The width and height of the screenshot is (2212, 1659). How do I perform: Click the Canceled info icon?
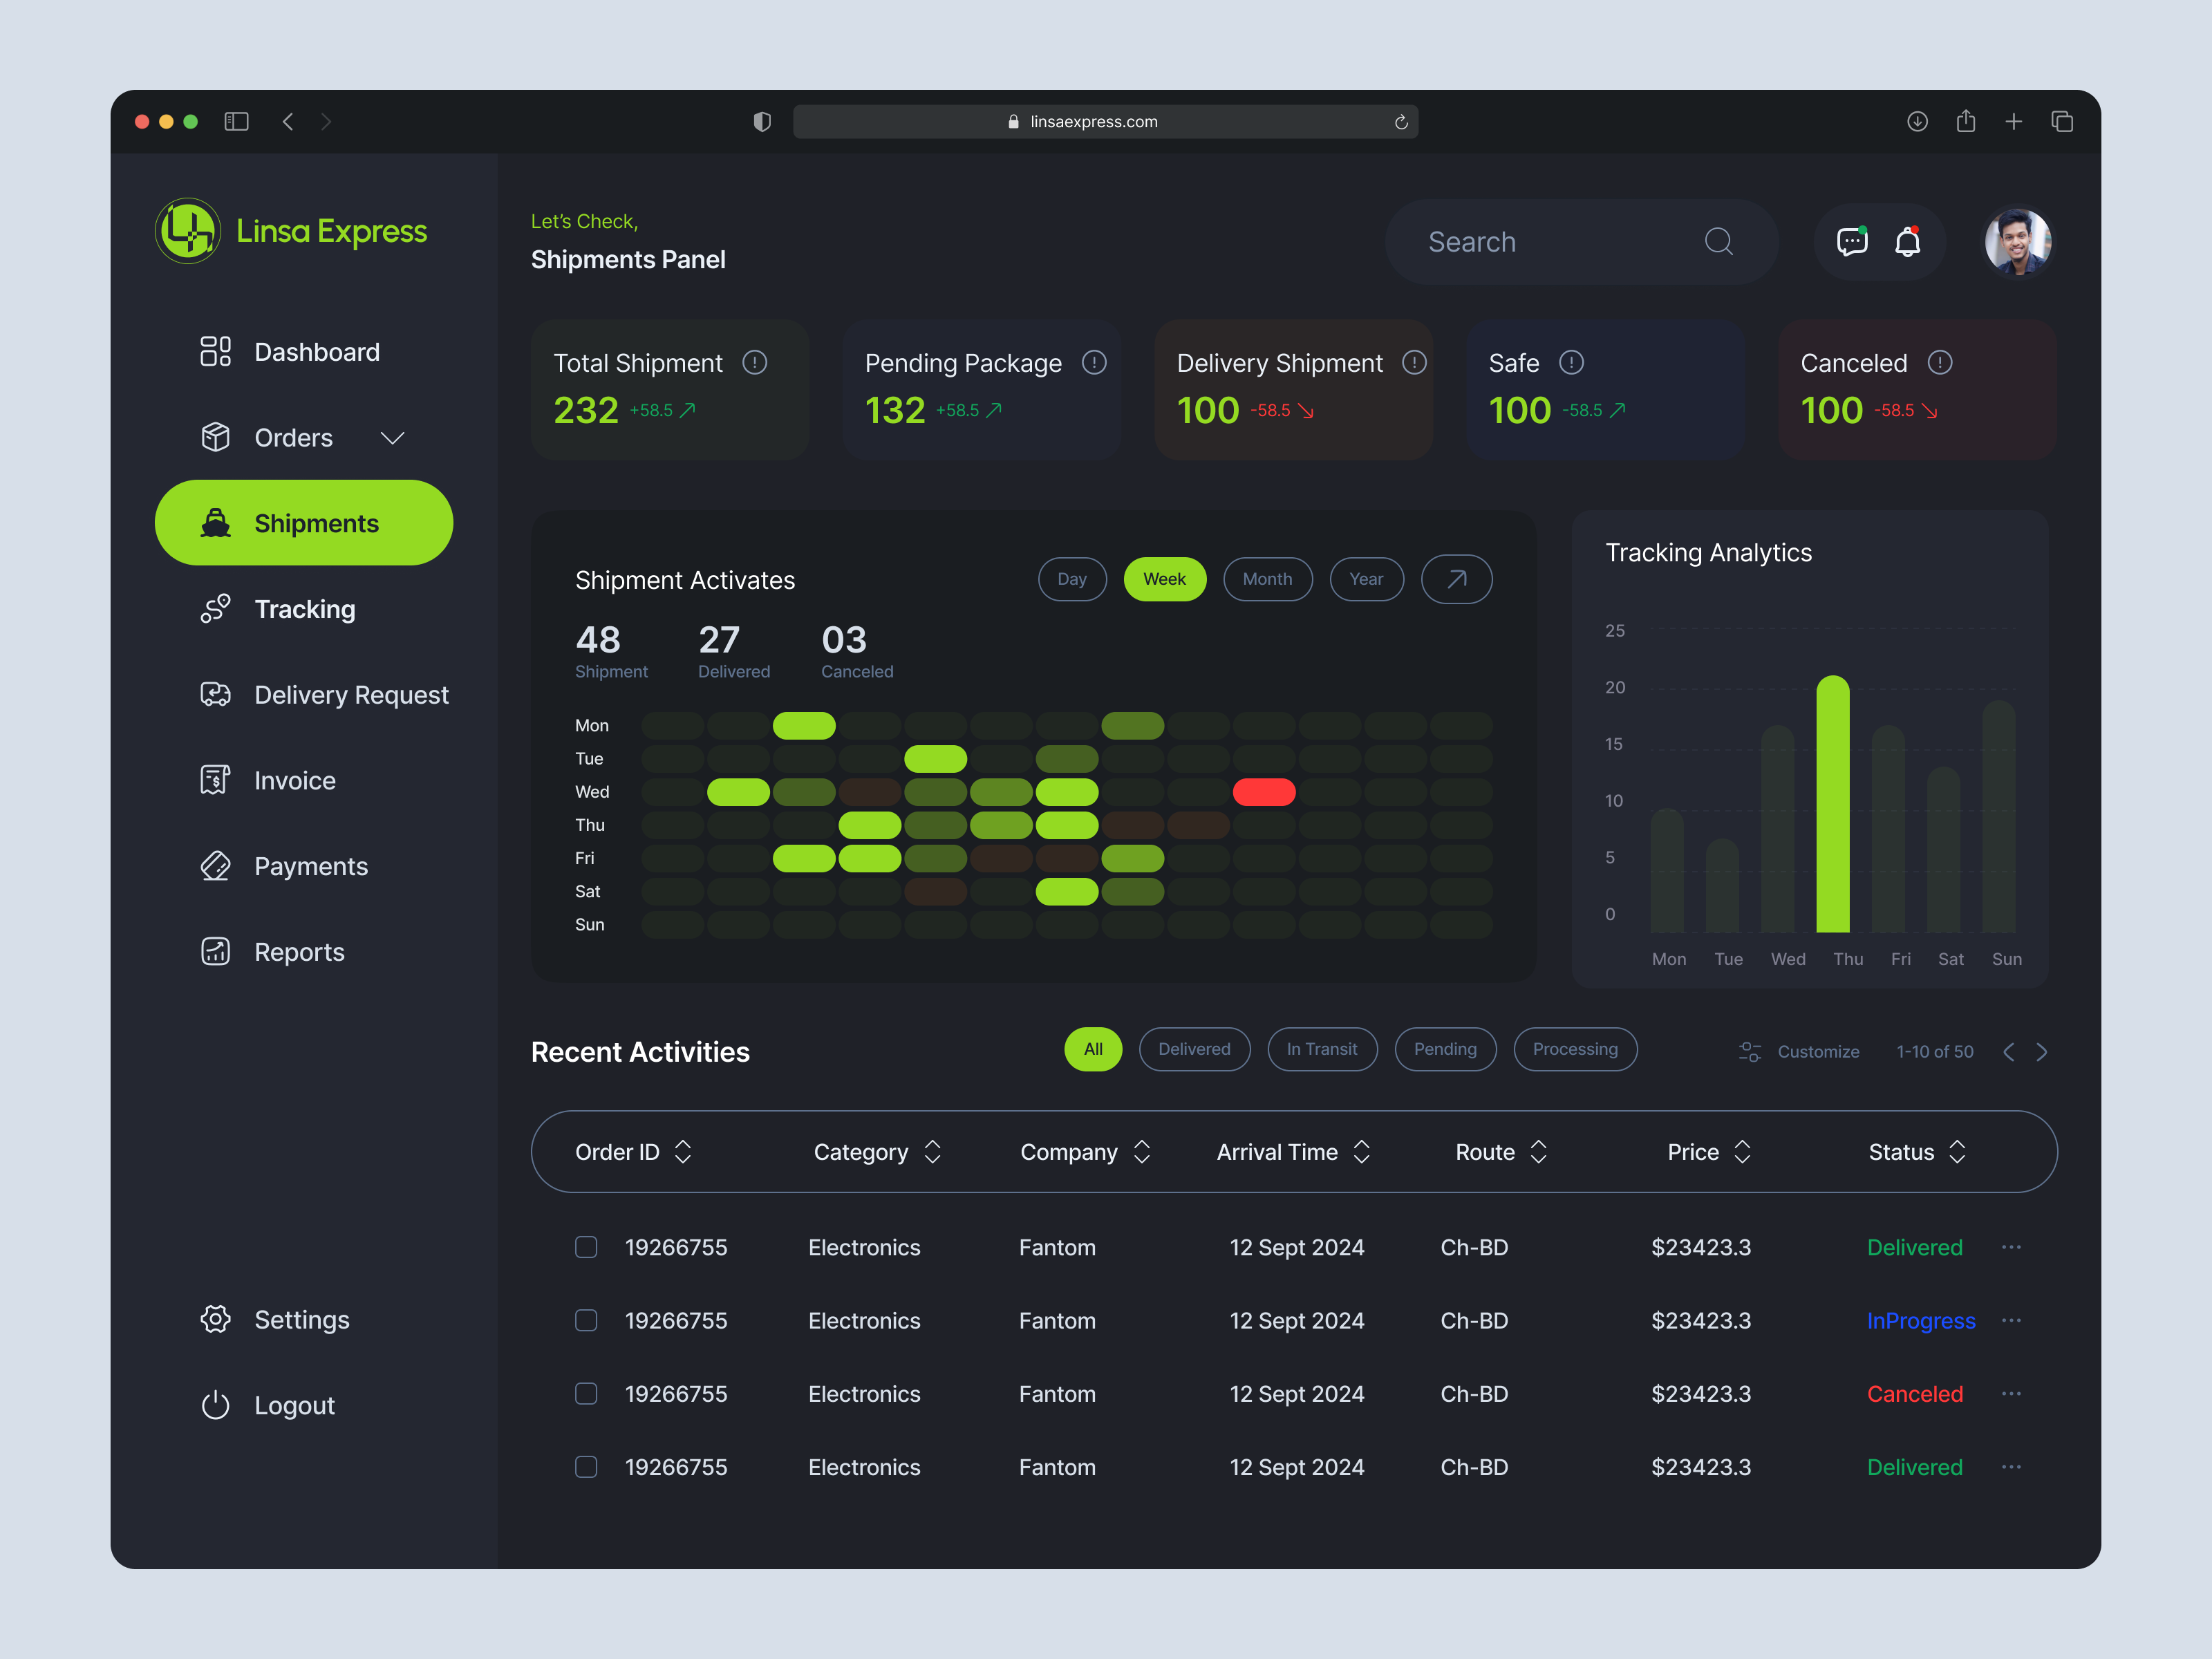tap(1940, 362)
